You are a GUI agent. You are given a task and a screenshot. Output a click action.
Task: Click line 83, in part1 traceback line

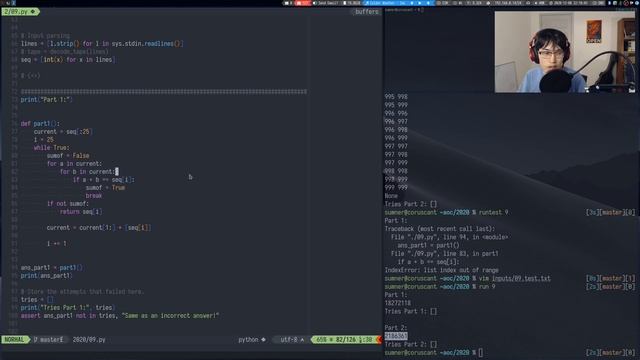[444, 254]
